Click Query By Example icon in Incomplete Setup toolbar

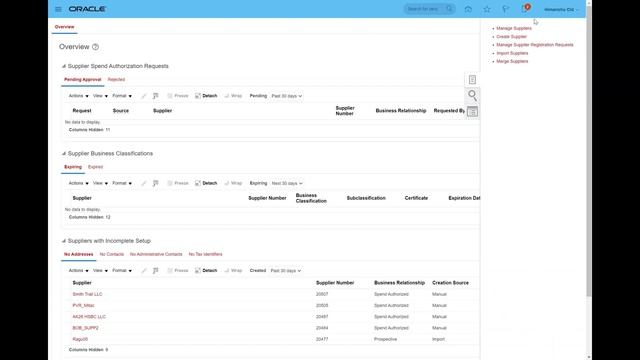tap(156, 271)
